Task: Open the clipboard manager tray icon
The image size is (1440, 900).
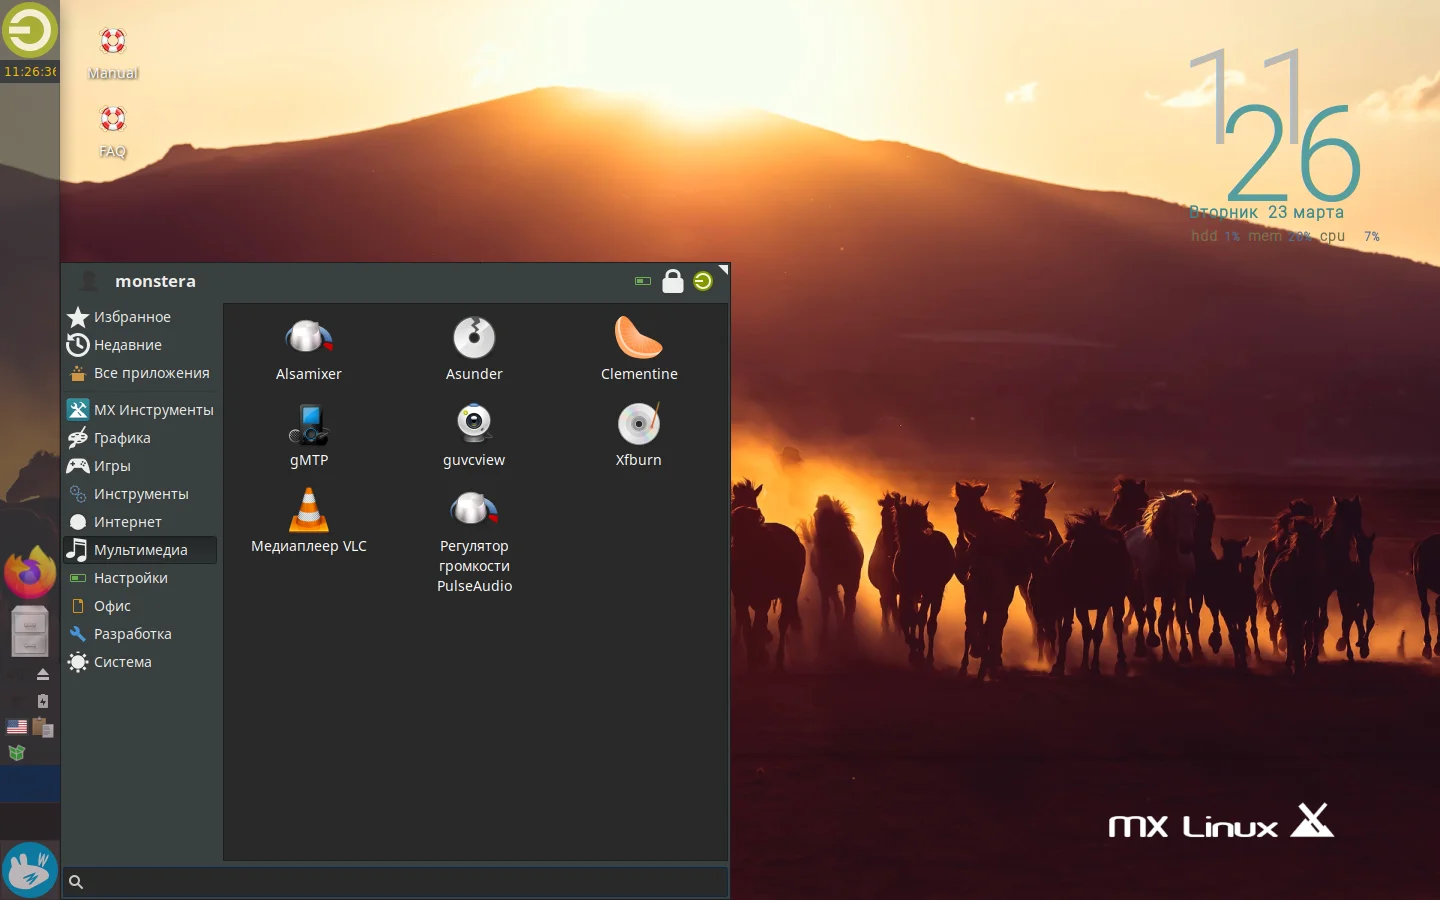Action: [x=43, y=727]
